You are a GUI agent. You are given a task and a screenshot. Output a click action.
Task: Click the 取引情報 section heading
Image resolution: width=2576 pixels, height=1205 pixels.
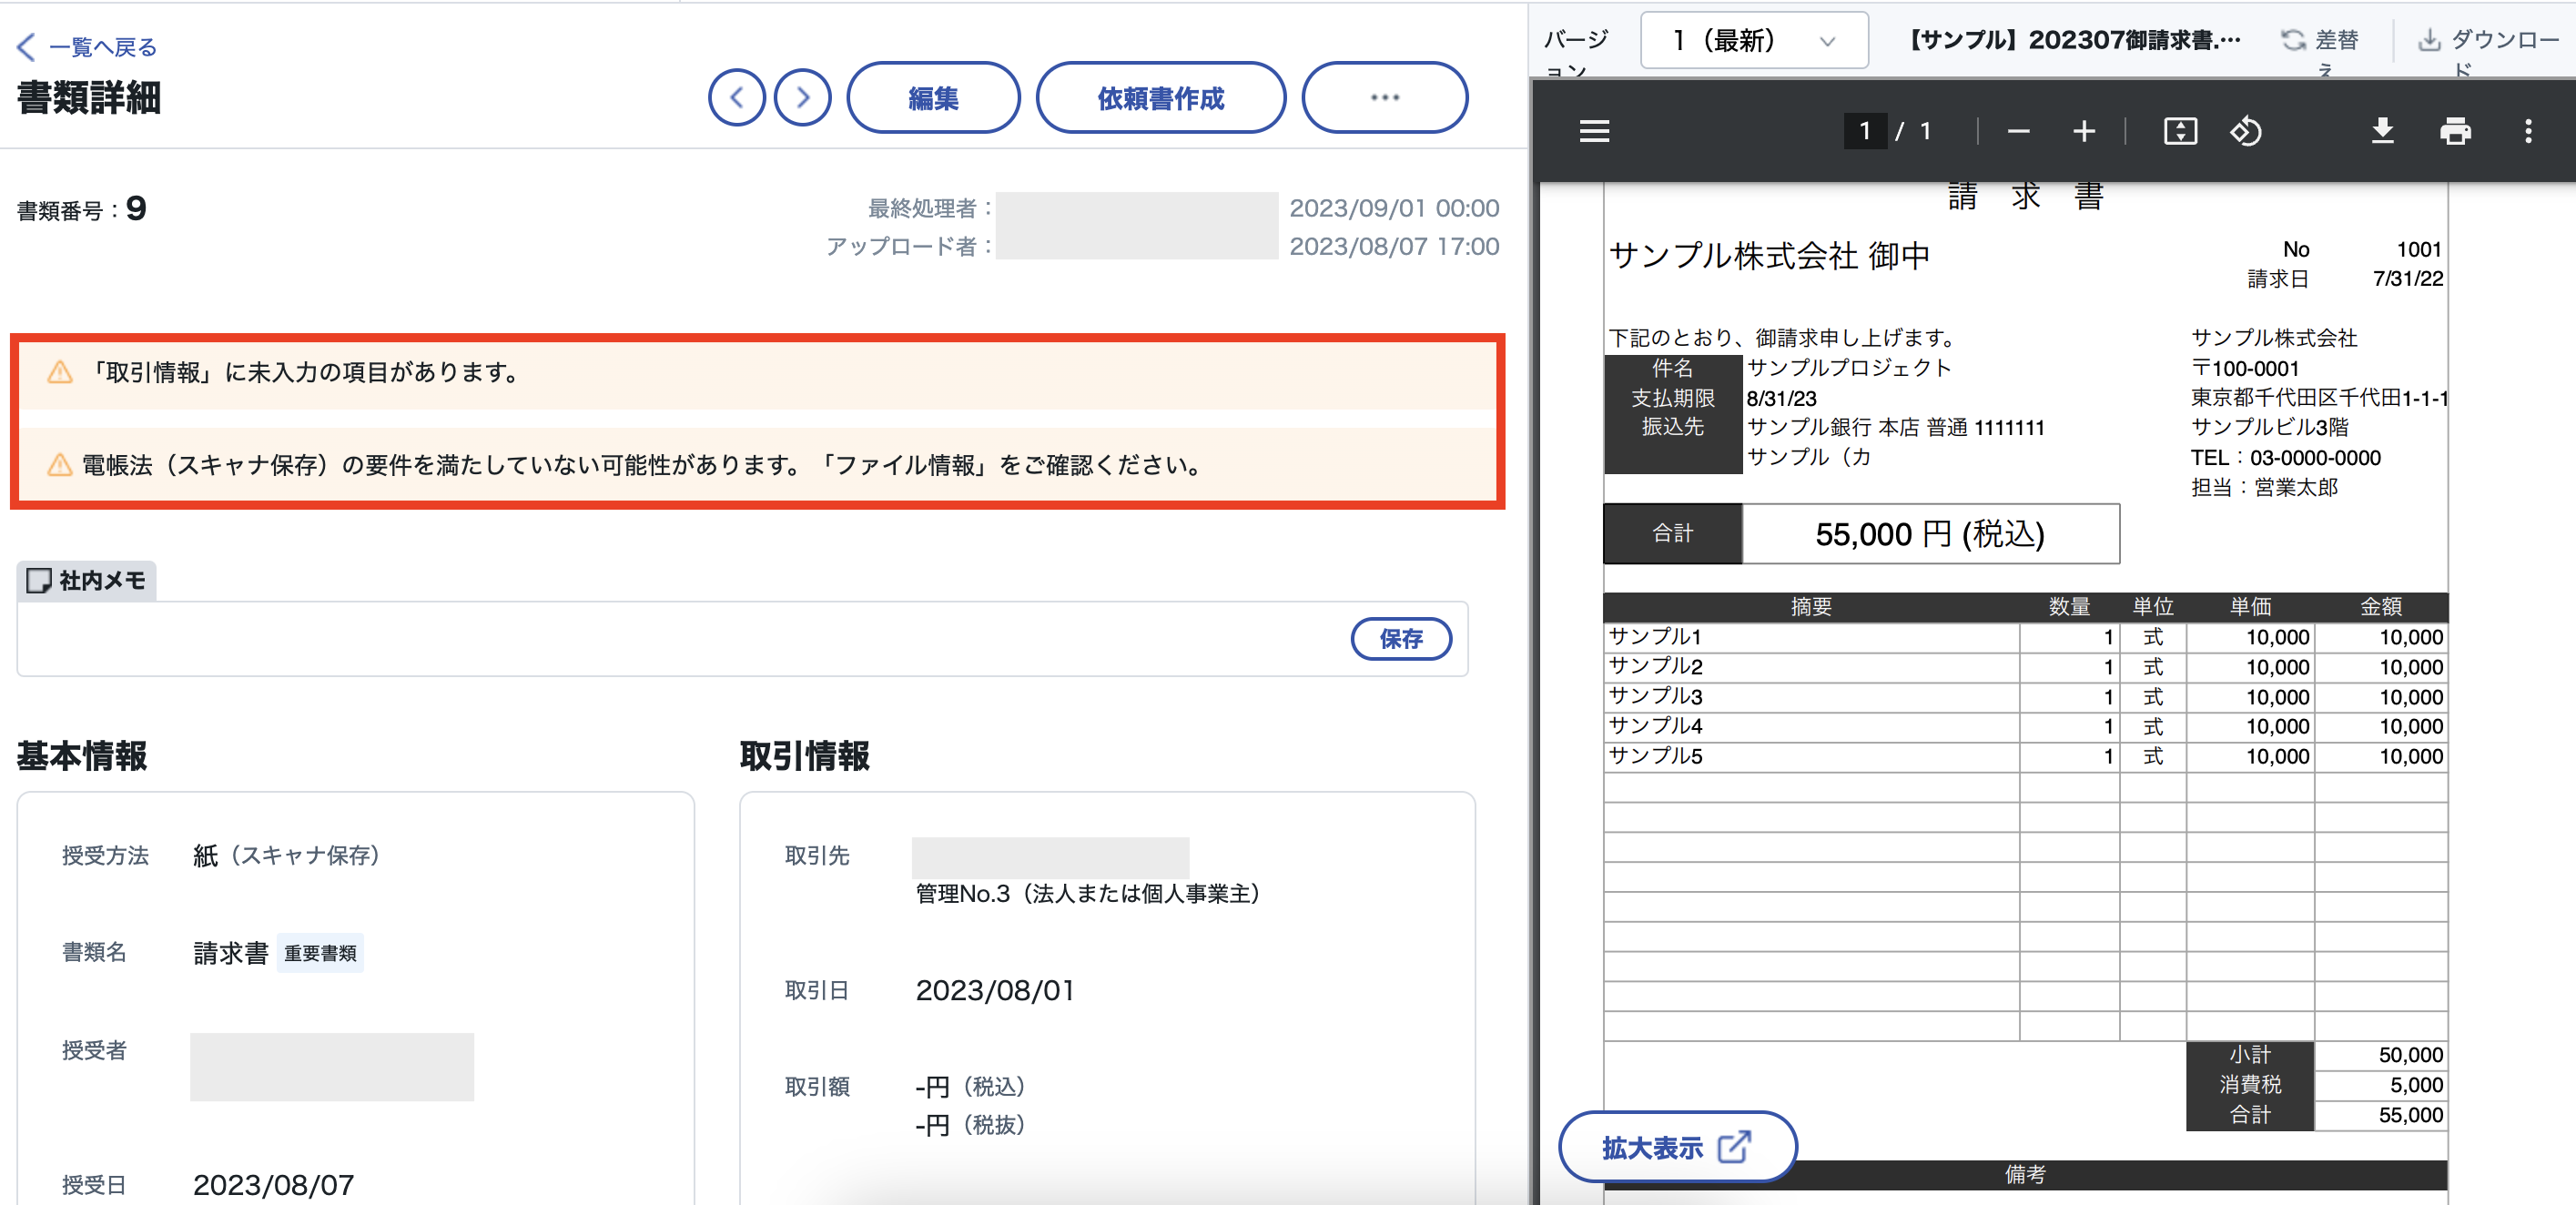coord(805,756)
